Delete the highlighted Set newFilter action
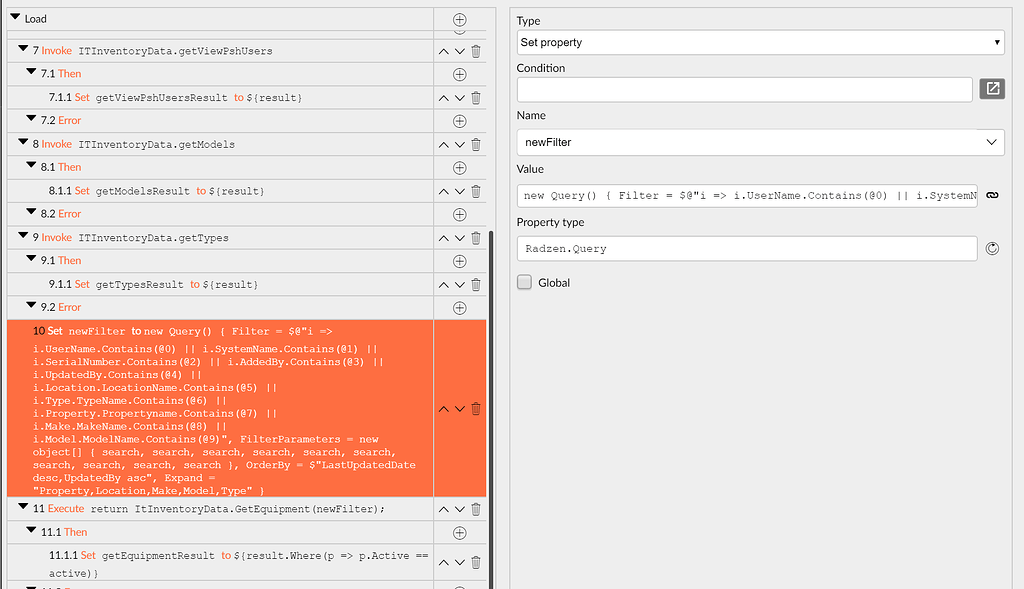The width and height of the screenshot is (1024, 589). 476,408
